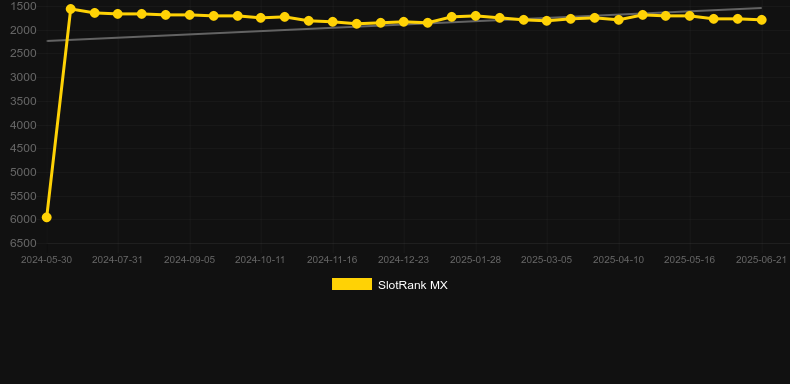Click the data point above 2025-05-16
The width and height of the screenshot is (790, 384).
[690, 16]
